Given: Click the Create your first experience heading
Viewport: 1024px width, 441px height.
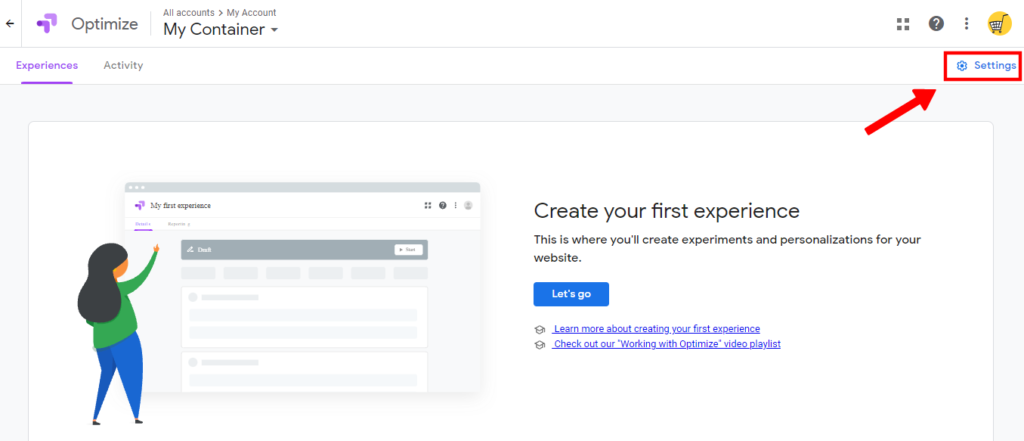Looking at the screenshot, I should click(x=667, y=211).
